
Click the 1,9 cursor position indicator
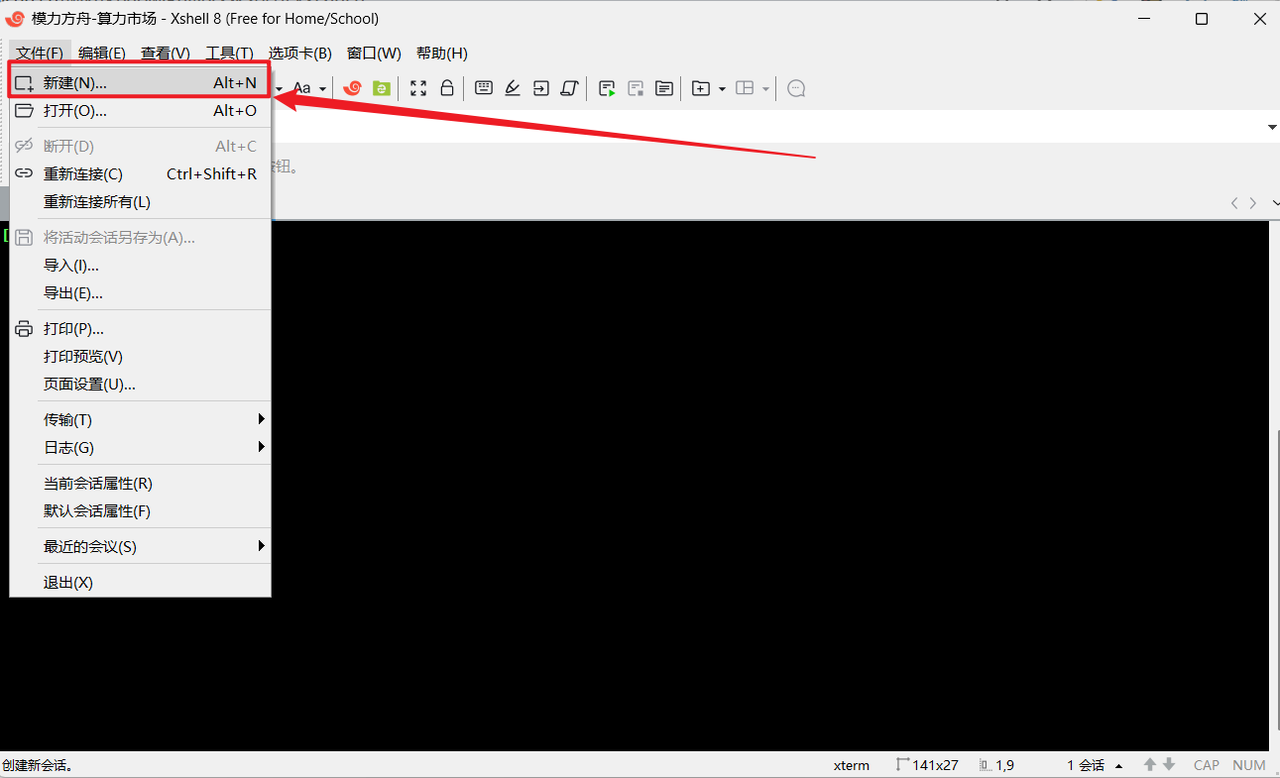pyautogui.click(x=996, y=765)
